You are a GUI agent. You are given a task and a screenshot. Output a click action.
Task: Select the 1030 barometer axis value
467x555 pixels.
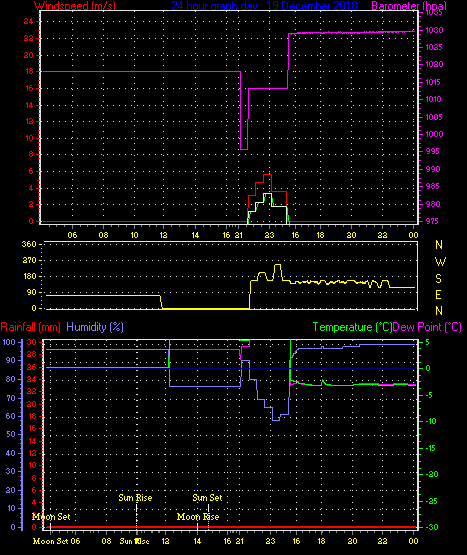[x=434, y=30]
